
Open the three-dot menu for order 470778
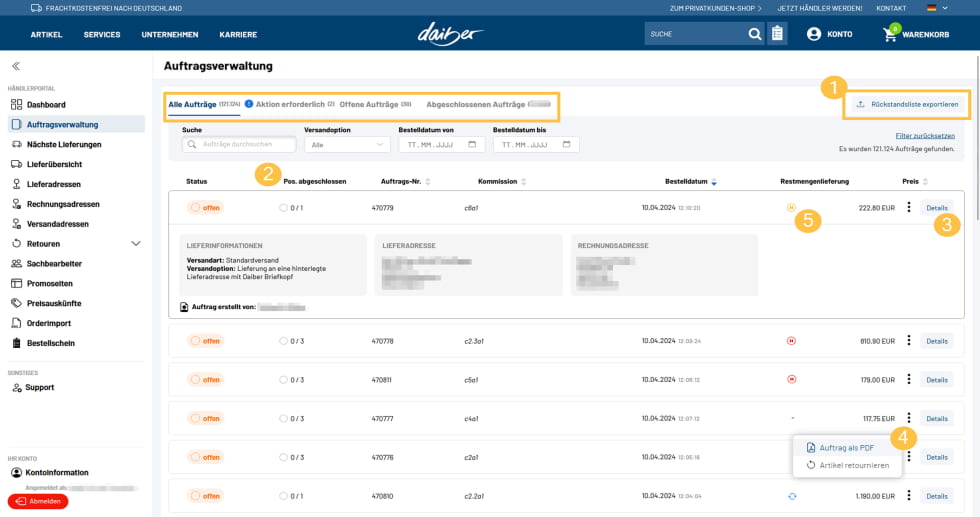(x=909, y=341)
